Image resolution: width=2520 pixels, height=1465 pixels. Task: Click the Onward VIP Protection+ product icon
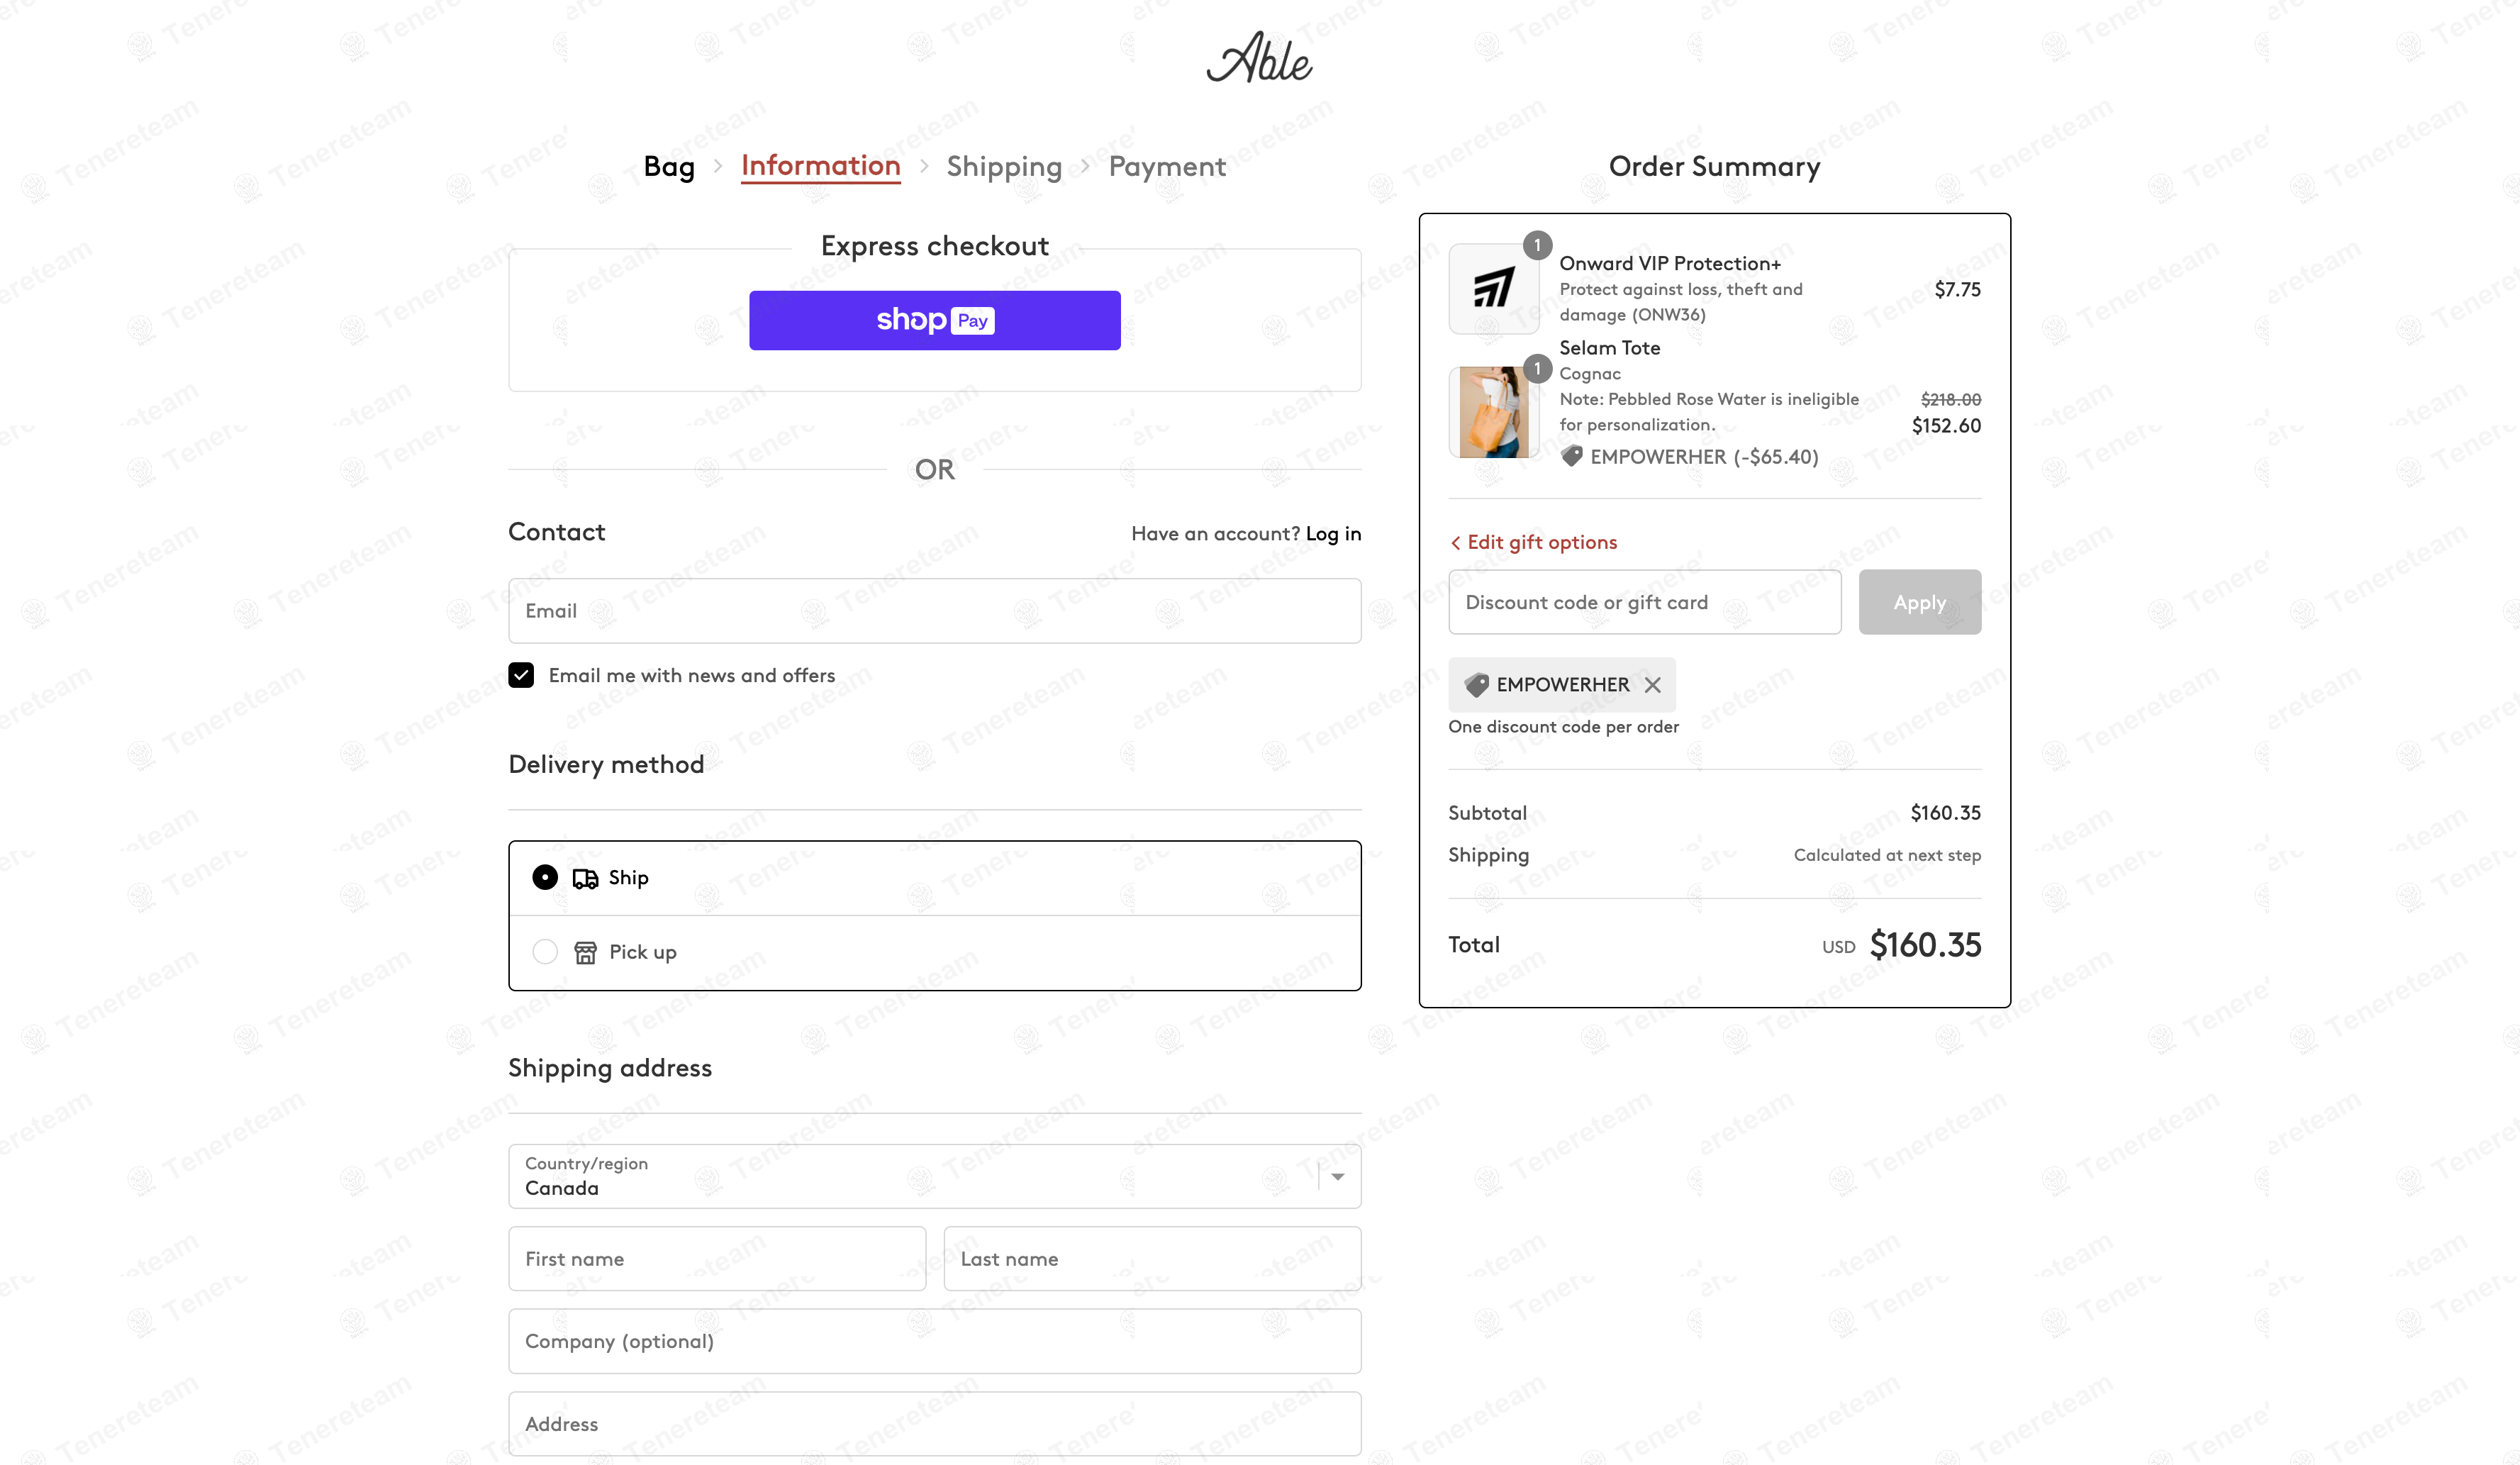click(1493, 289)
